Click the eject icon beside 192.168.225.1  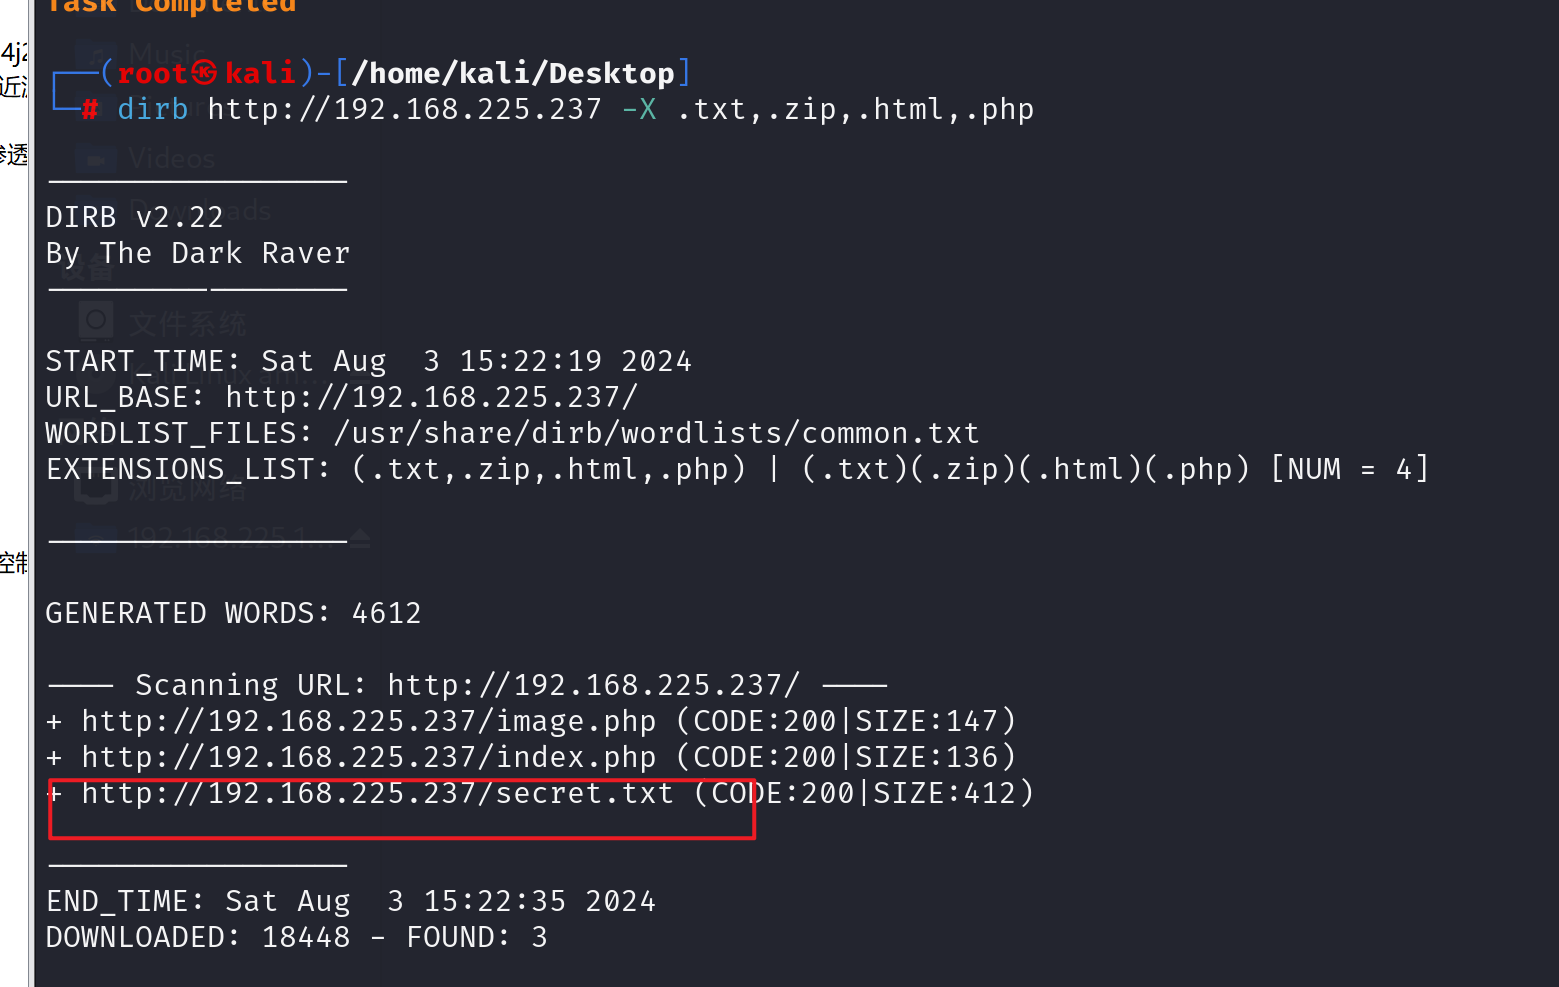tap(360, 539)
